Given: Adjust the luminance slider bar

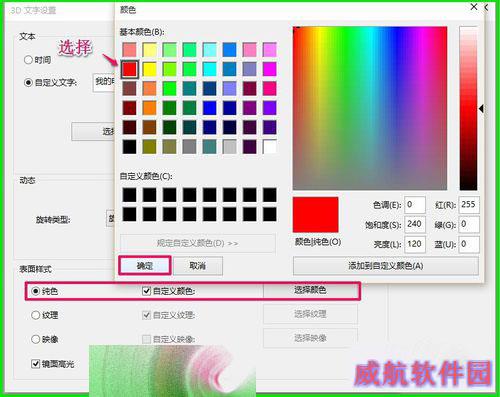Looking at the screenshot, I should coord(468,108).
